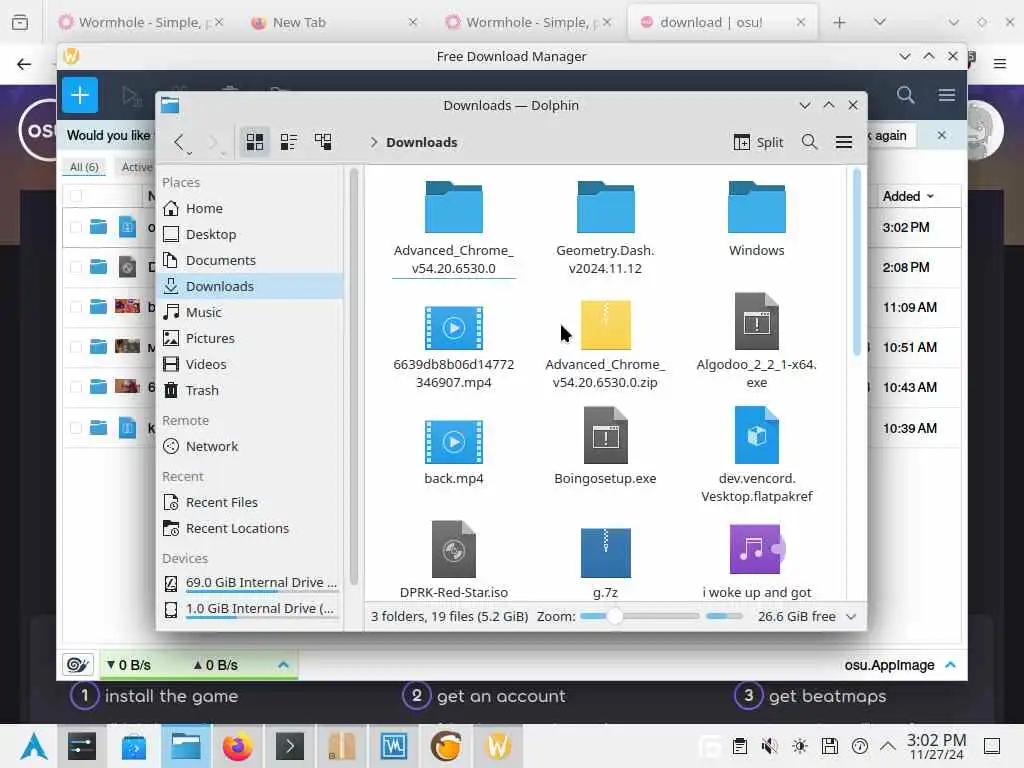Open Music in Places sidebar
Viewport: 1024px width, 768px height.
click(x=251, y=312)
